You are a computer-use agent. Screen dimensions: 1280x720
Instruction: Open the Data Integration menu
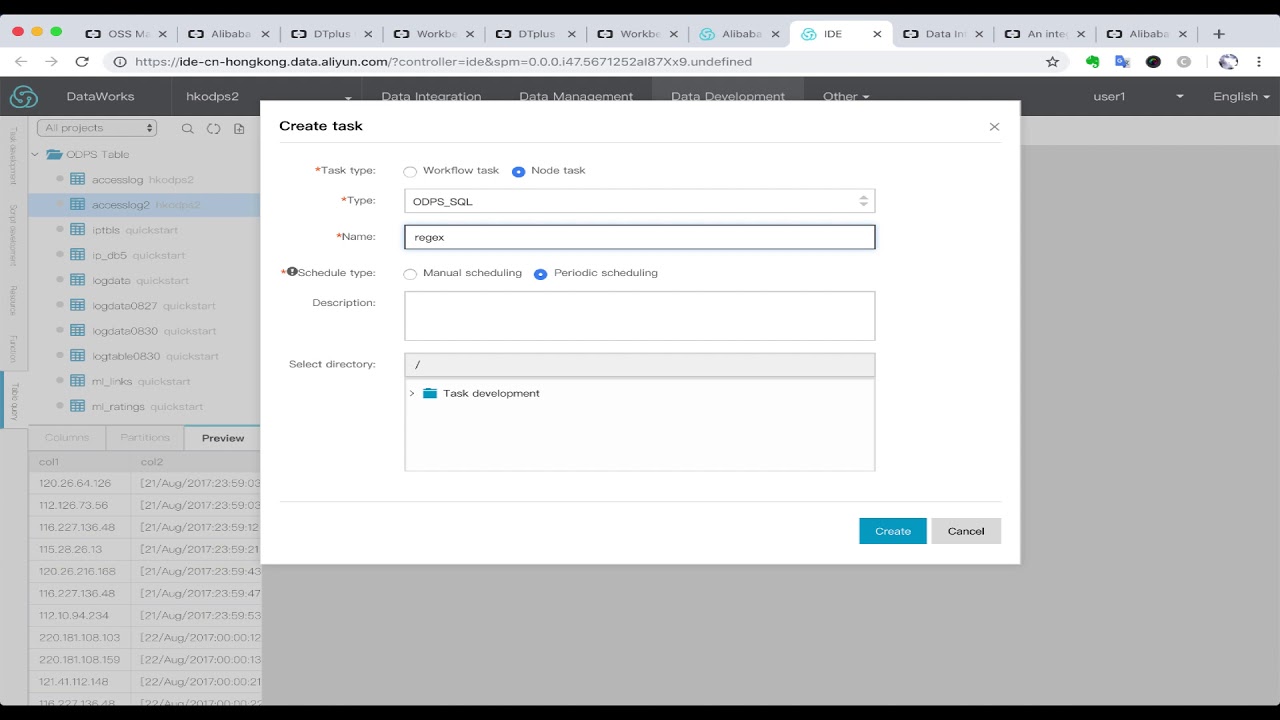[x=431, y=97]
